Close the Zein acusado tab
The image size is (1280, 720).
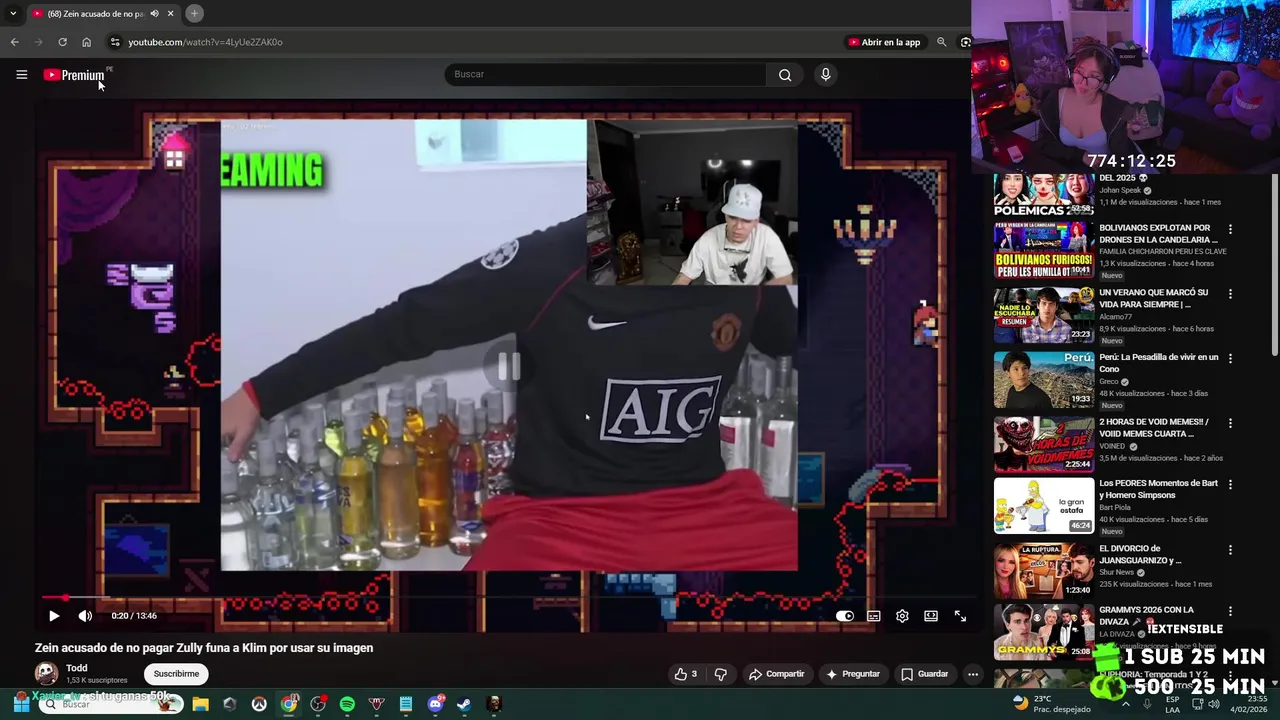170,13
